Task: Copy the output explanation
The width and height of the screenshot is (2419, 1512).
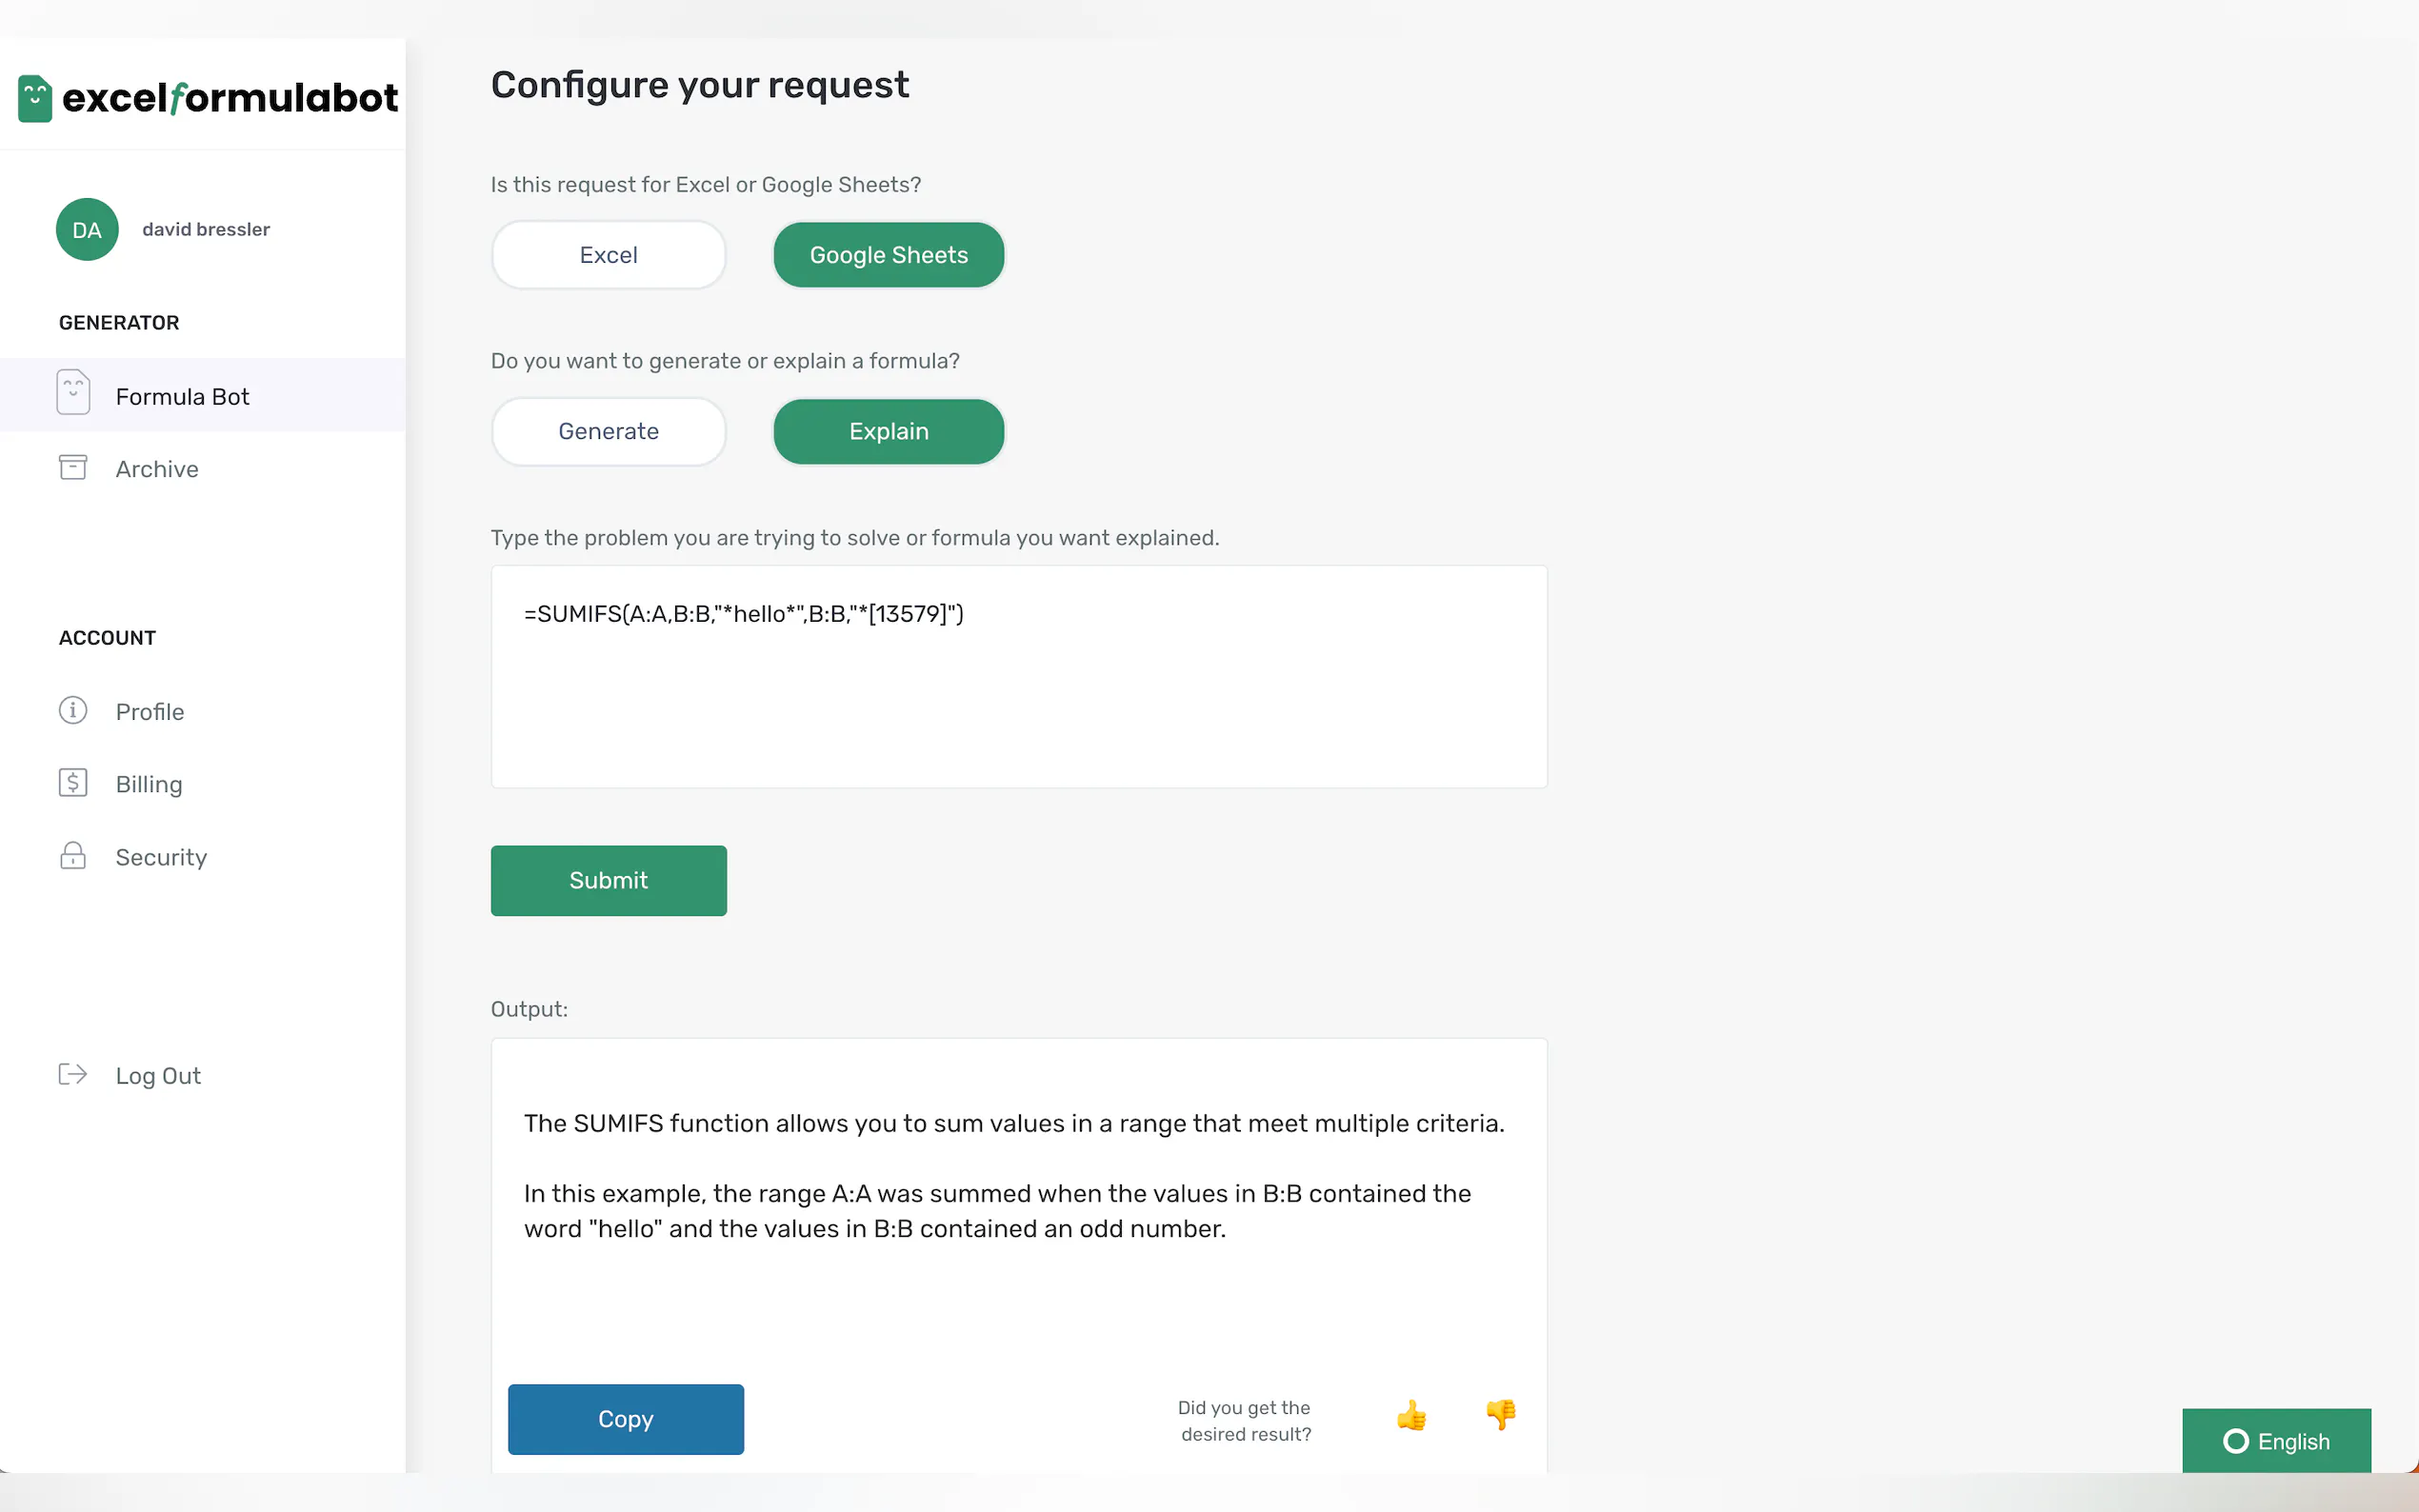Action: point(625,1419)
